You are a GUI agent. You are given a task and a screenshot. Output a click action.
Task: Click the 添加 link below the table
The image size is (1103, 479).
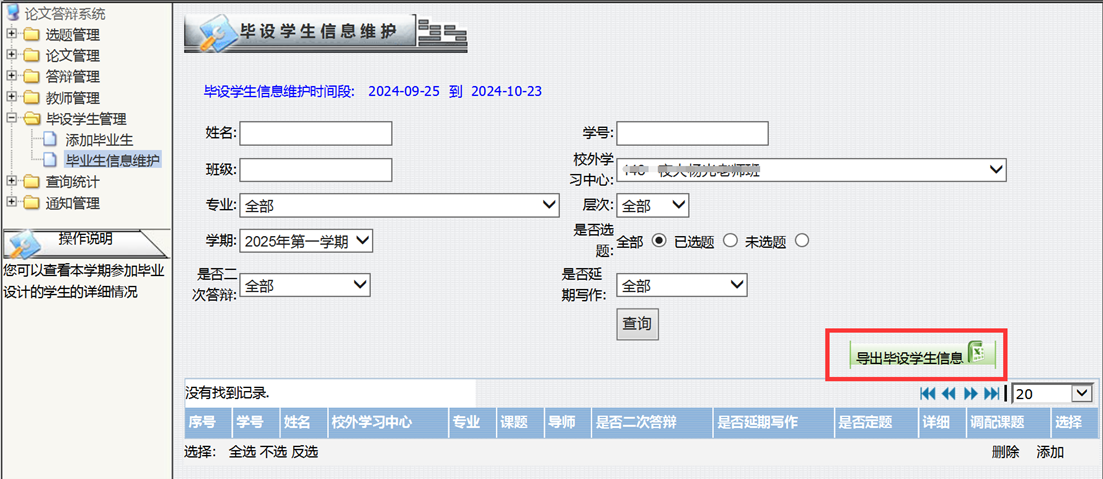click(1050, 452)
